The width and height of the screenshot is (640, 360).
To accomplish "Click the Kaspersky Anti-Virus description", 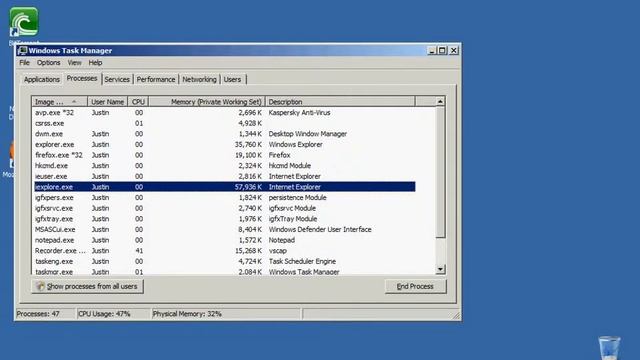I will tap(300, 113).
